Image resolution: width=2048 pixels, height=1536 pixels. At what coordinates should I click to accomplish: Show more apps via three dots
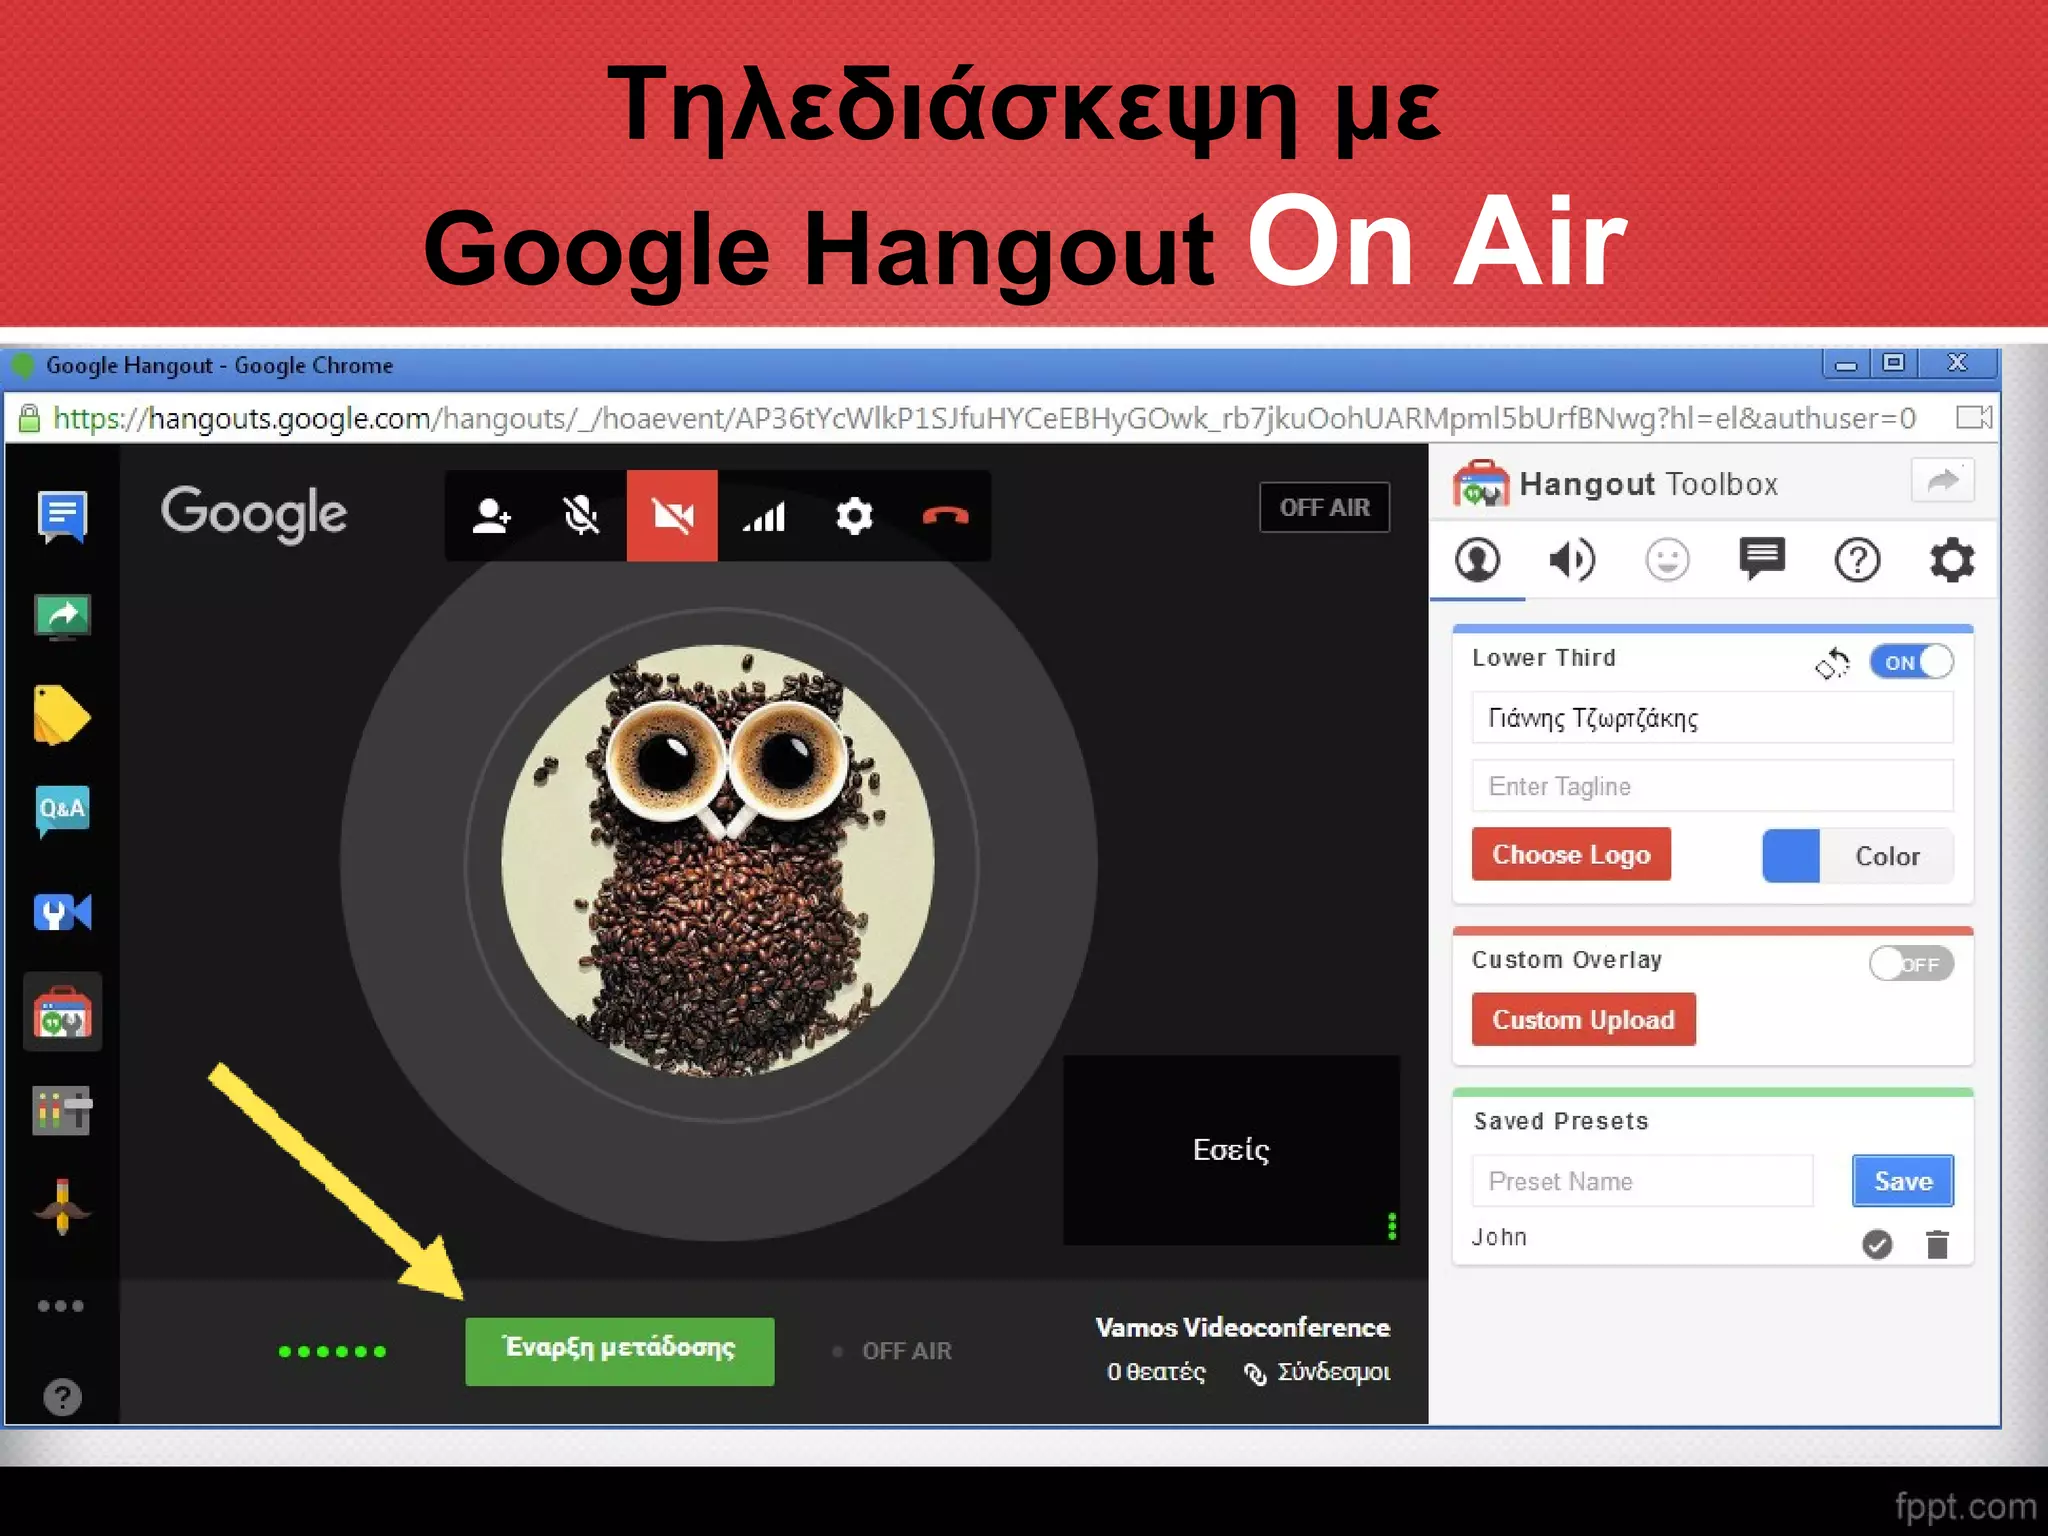pyautogui.click(x=61, y=1305)
